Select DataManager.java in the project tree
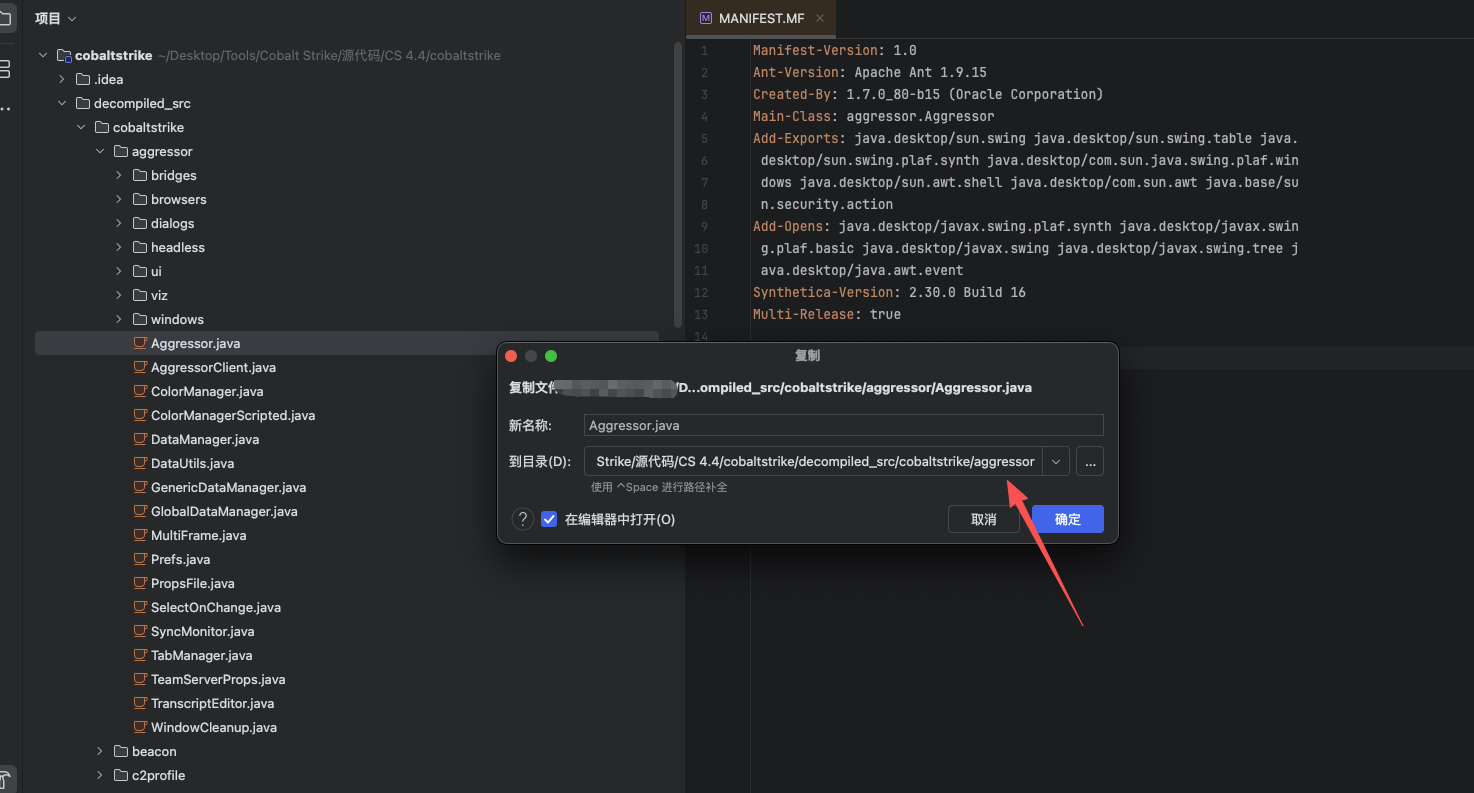Viewport: 1474px width, 793px height. tap(204, 439)
